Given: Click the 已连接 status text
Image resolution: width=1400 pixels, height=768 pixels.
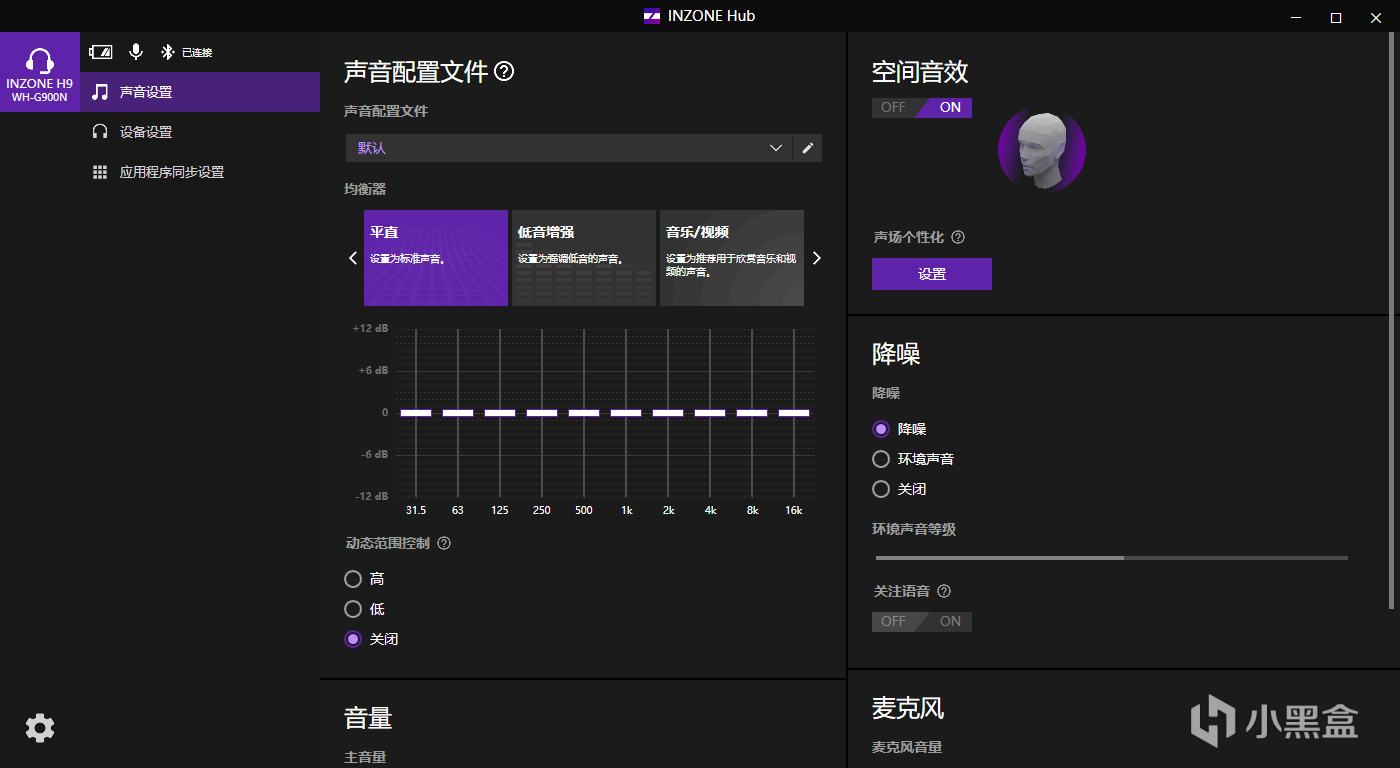Looking at the screenshot, I should (197, 52).
